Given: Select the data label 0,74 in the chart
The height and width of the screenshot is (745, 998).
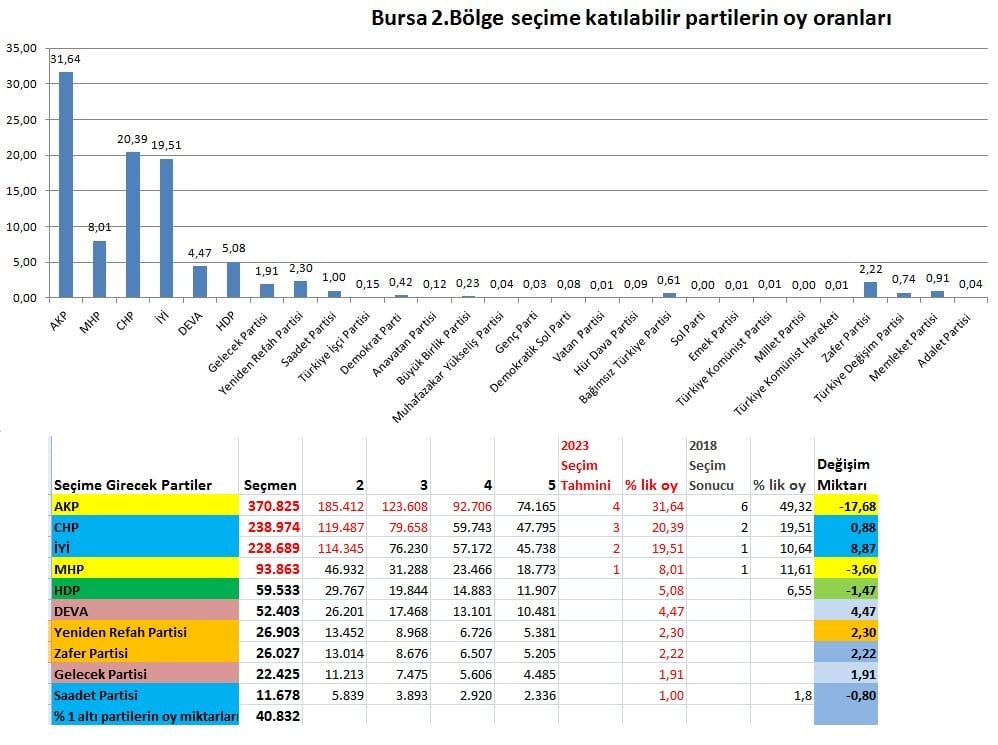Looking at the screenshot, I should (x=904, y=279).
